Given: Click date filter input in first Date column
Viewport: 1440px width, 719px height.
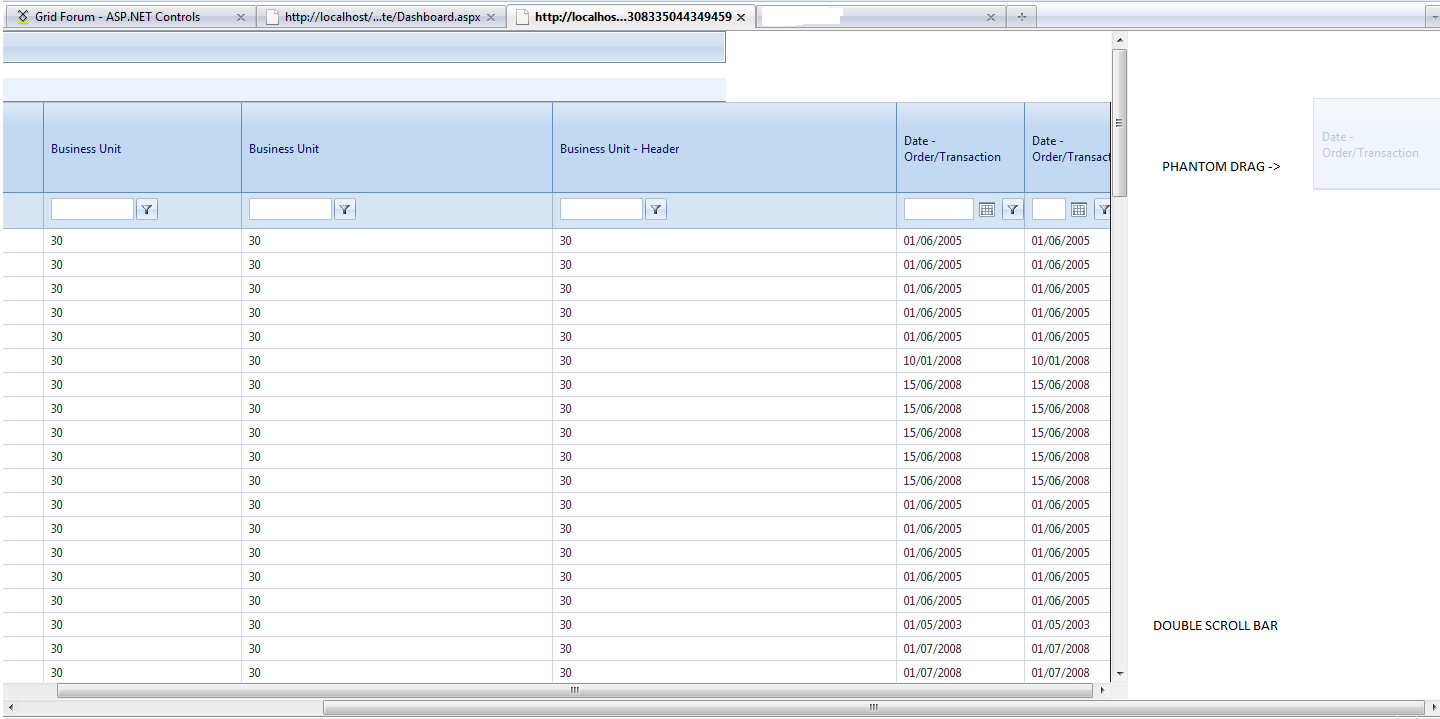Looking at the screenshot, I should [938, 209].
